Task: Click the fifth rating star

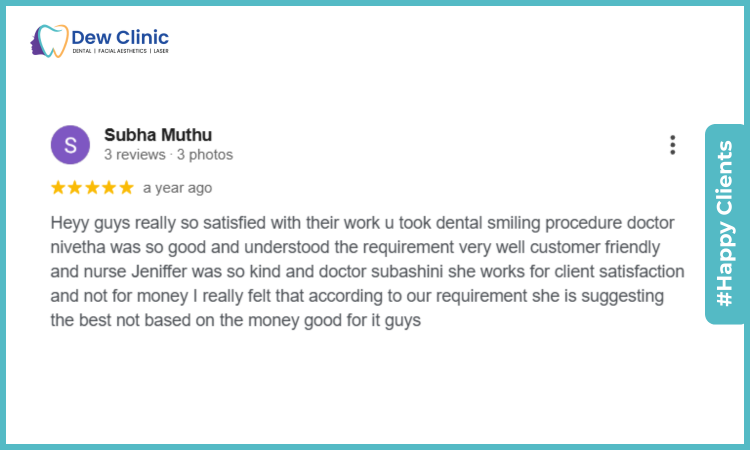Action: [x=126, y=187]
